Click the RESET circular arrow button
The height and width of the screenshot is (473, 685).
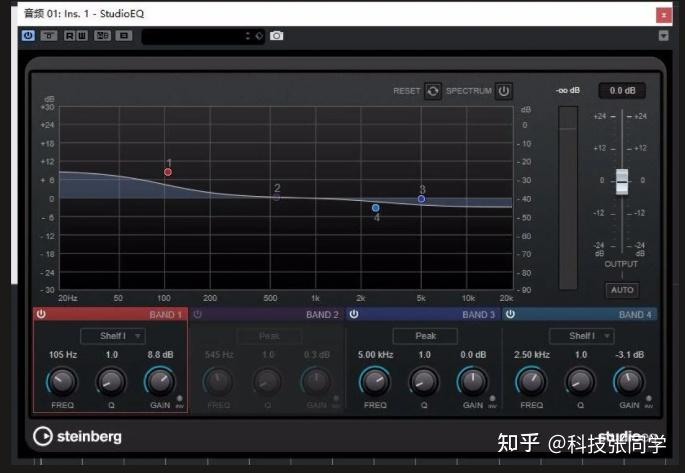coord(432,91)
